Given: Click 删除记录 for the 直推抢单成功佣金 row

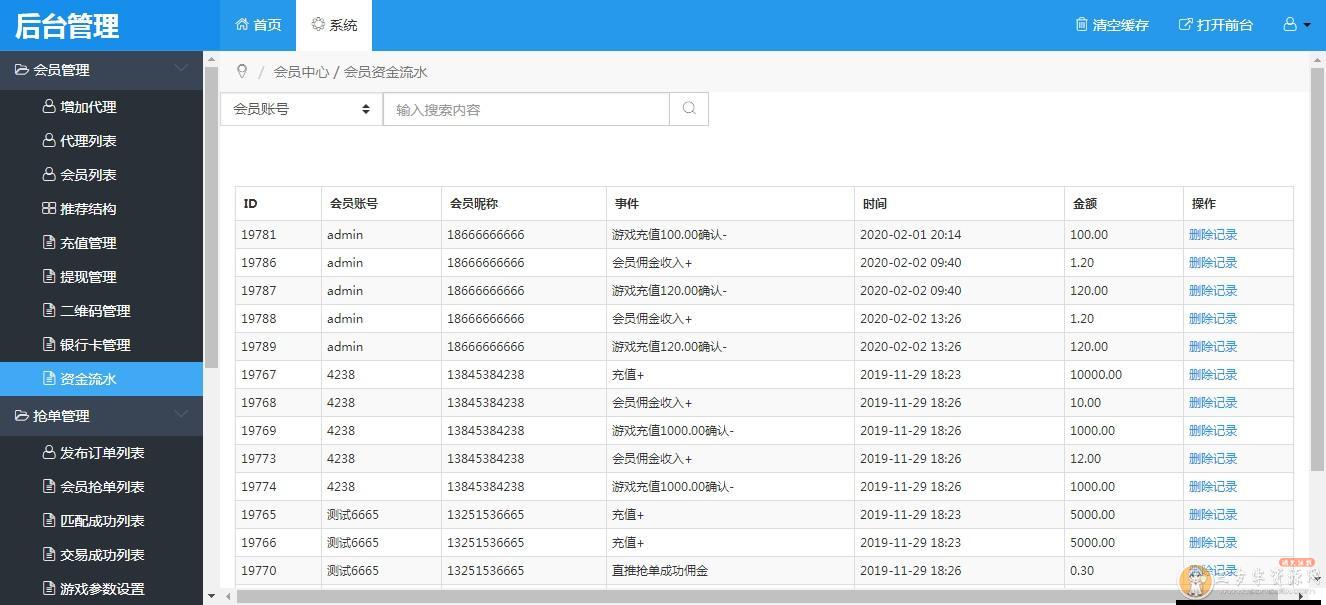Looking at the screenshot, I should [x=1214, y=570].
